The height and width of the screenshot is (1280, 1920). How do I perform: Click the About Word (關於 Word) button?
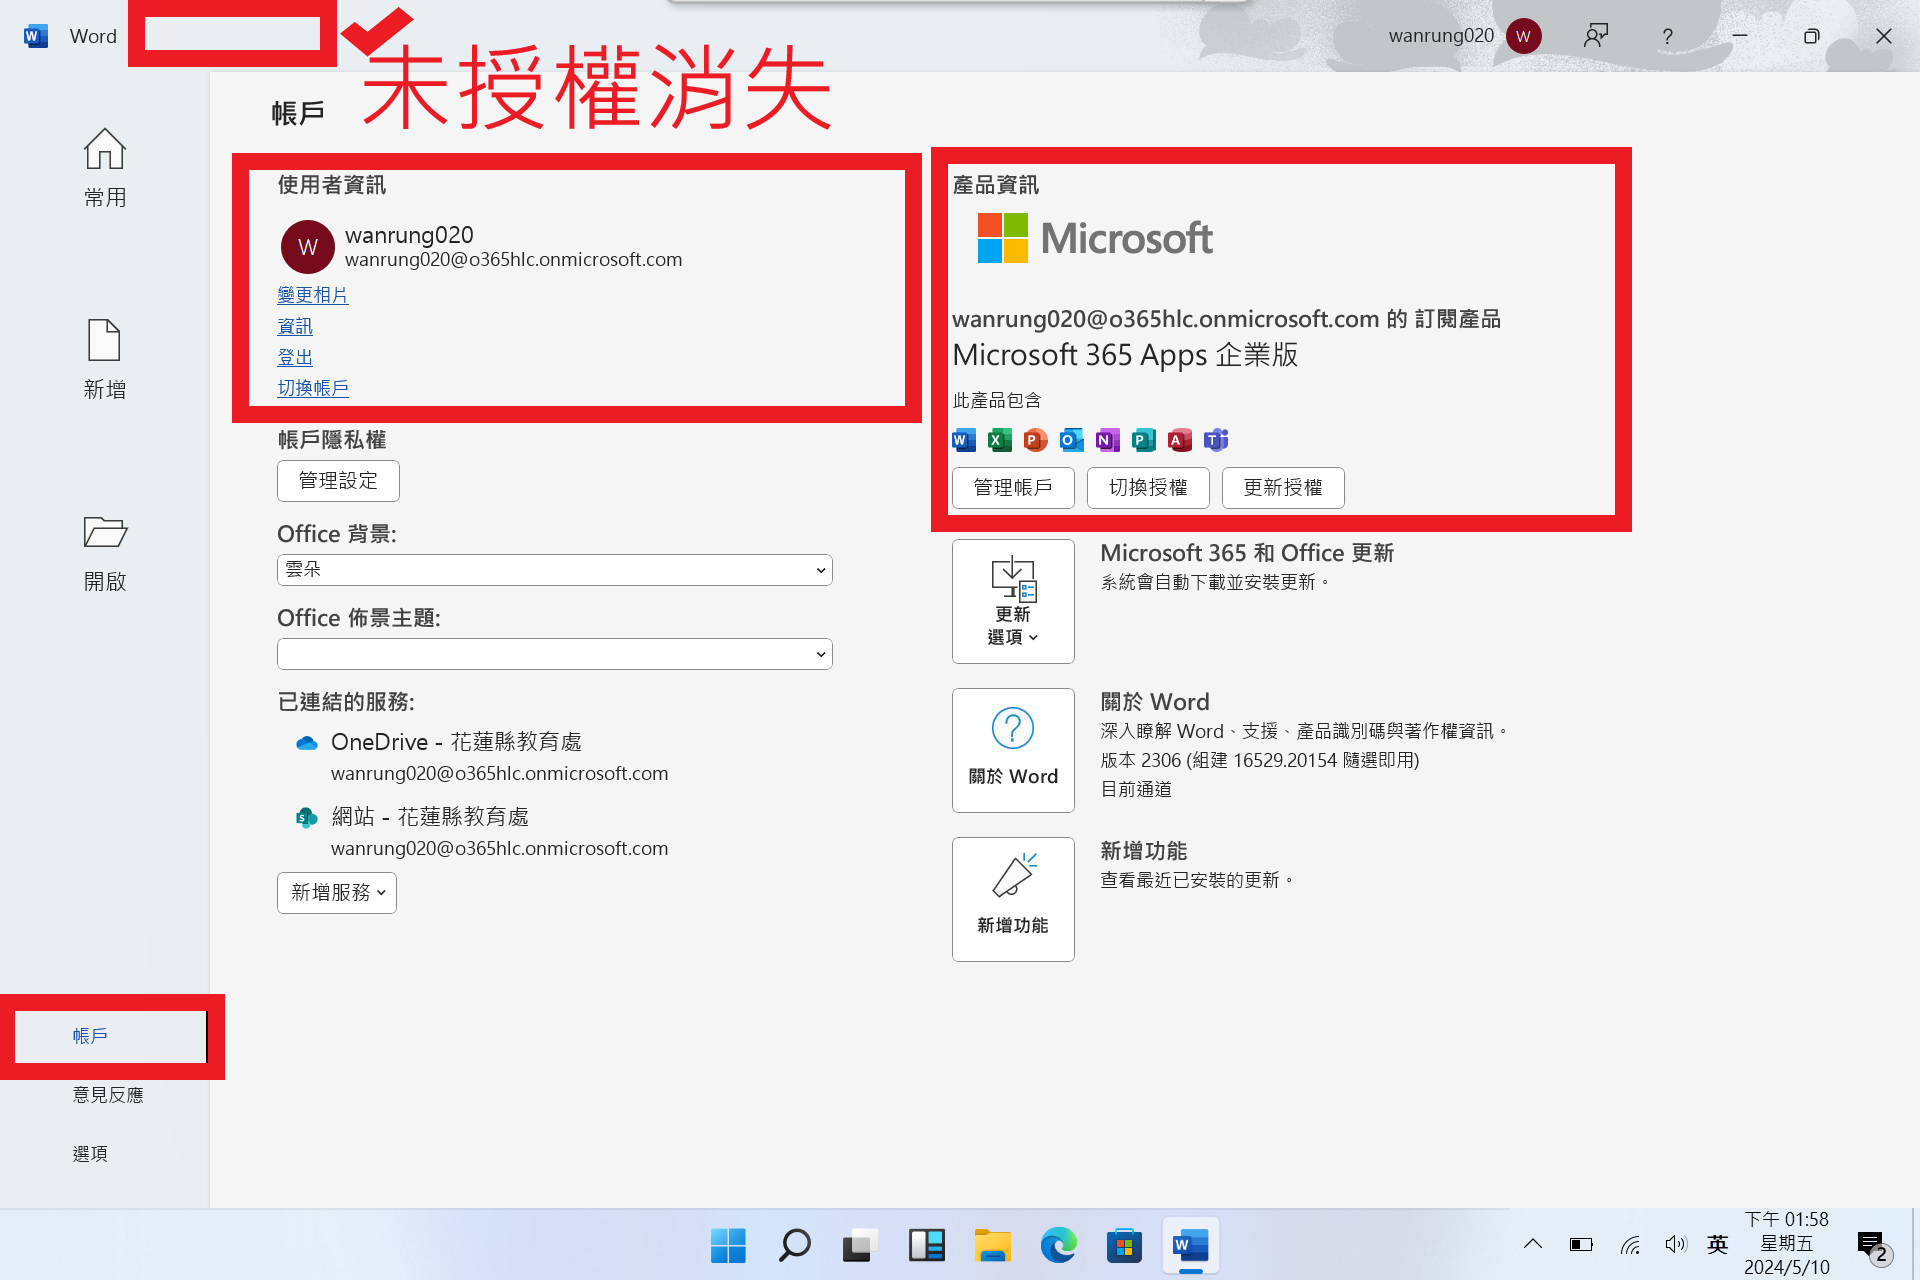(1012, 750)
